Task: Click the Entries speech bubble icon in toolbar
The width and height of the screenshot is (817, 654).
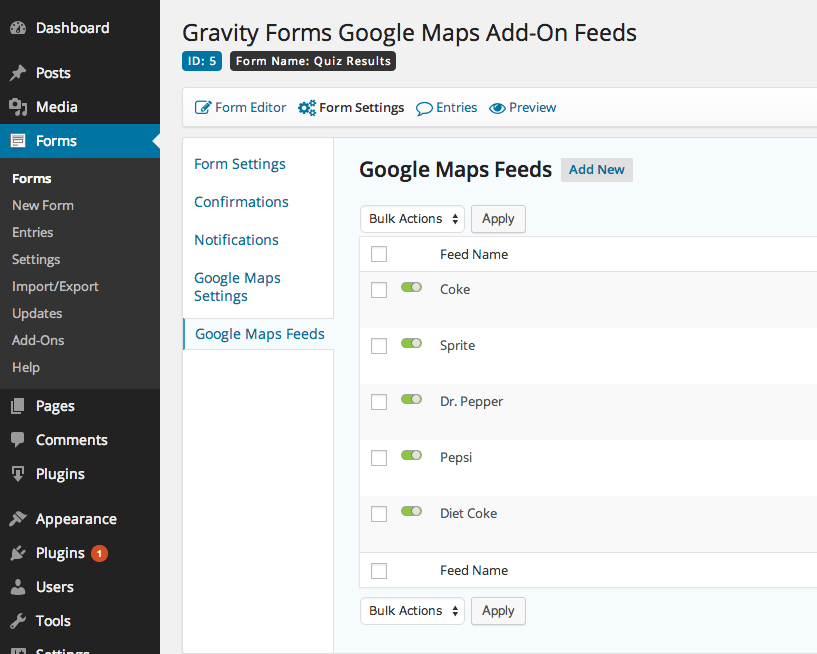Action: coord(424,108)
